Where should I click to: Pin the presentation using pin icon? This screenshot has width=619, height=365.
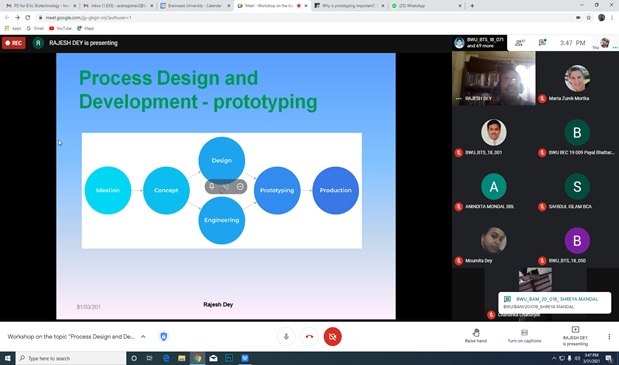click(x=212, y=186)
